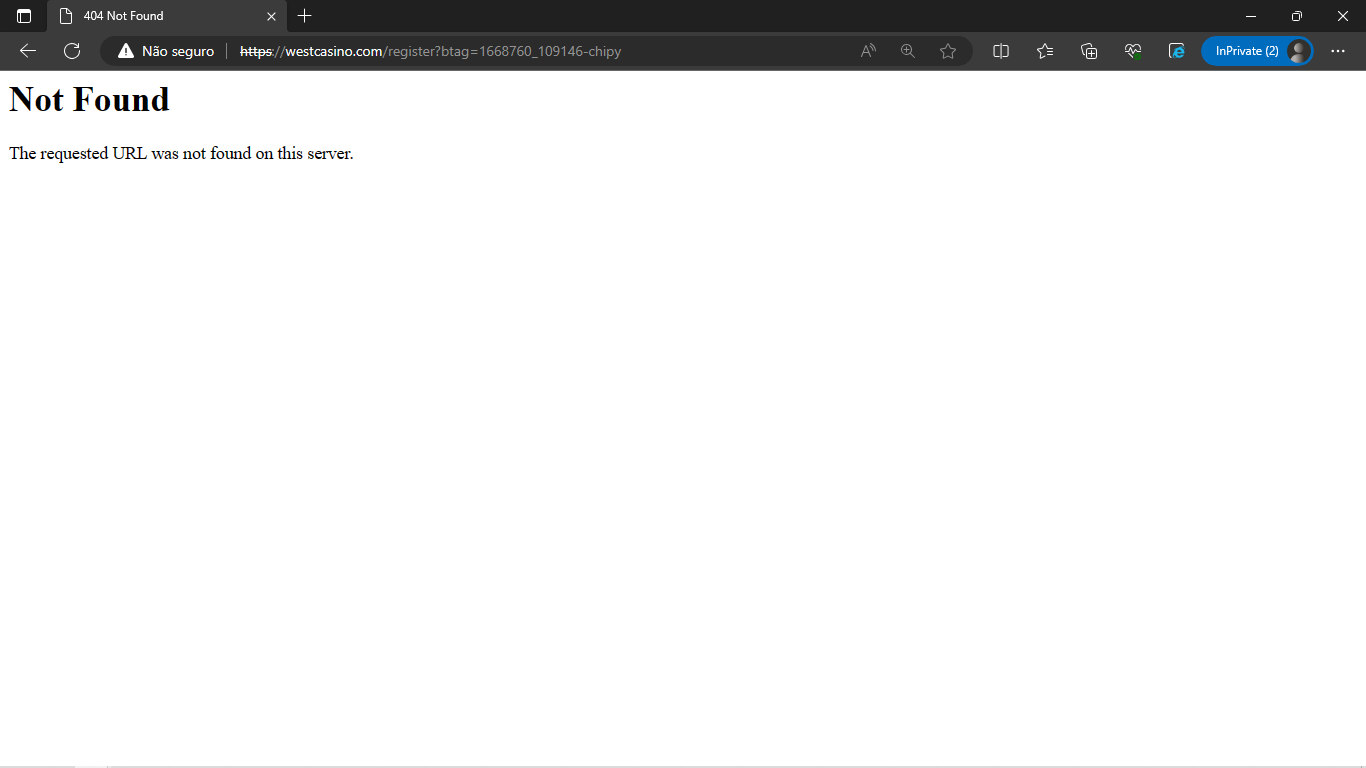This screenshot has height=768, width=1366.
Task: Go back using the back arrow
Action: click(27, 51)
